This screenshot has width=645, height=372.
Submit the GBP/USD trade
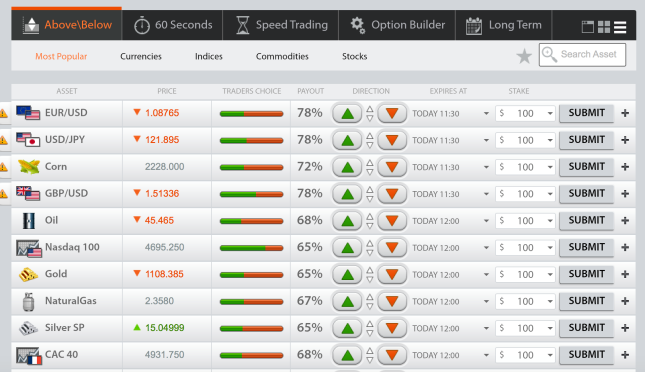(587, 194)
